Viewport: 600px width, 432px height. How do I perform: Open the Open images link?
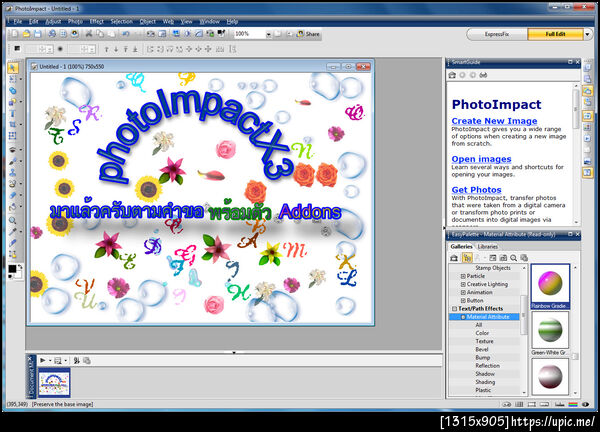point(481,159)
